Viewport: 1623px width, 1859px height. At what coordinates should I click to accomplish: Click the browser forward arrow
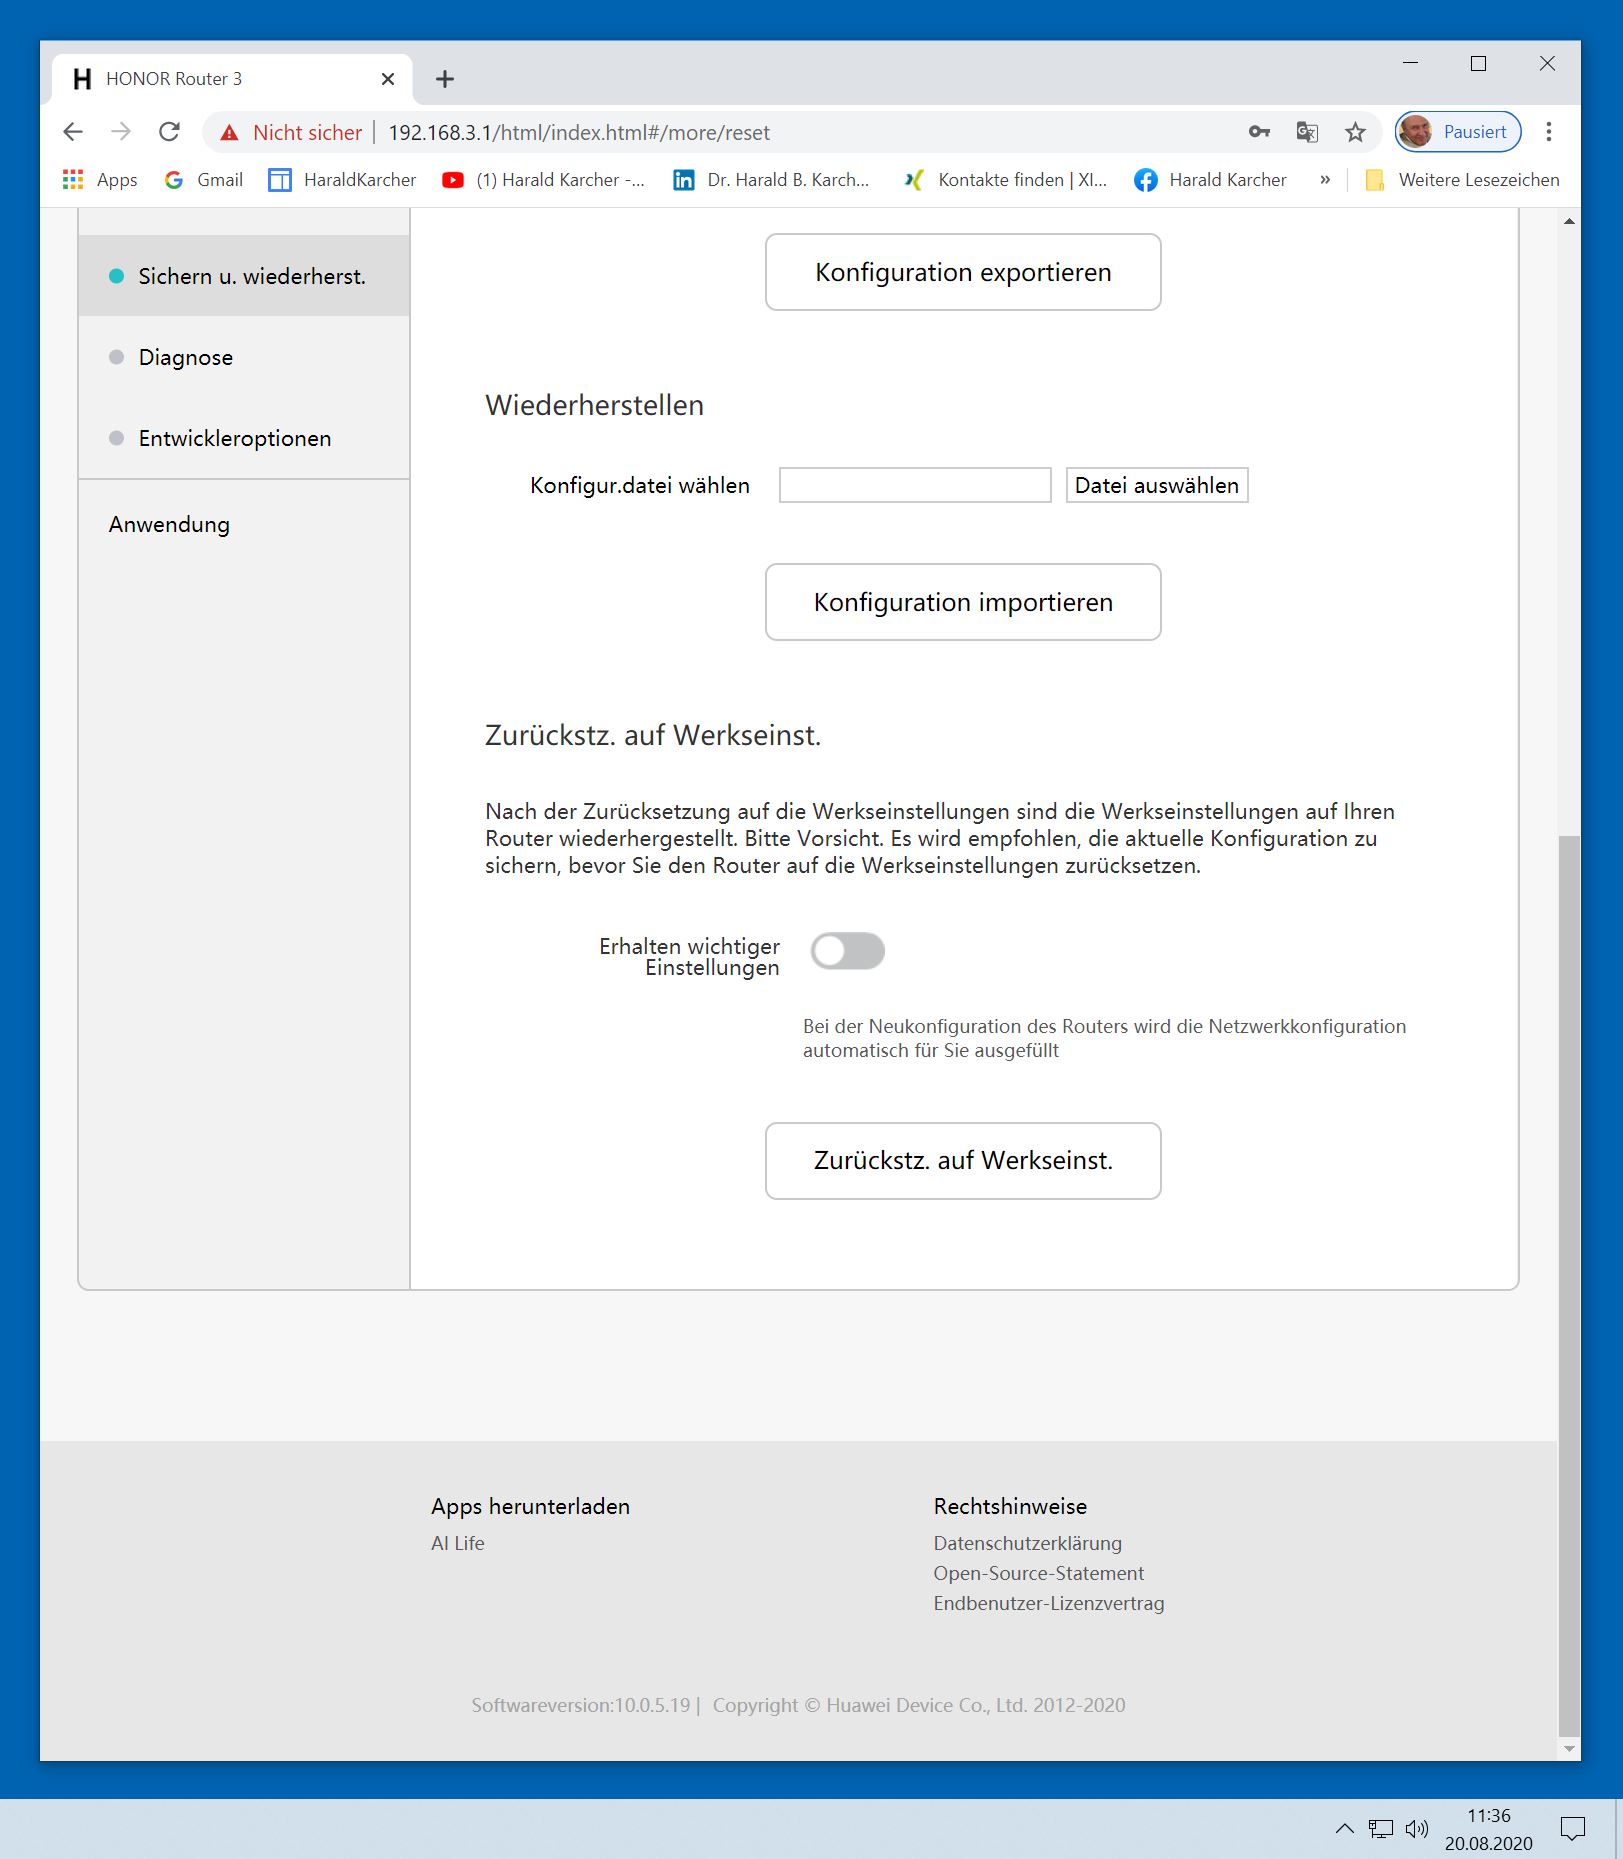tap(121, 132)
